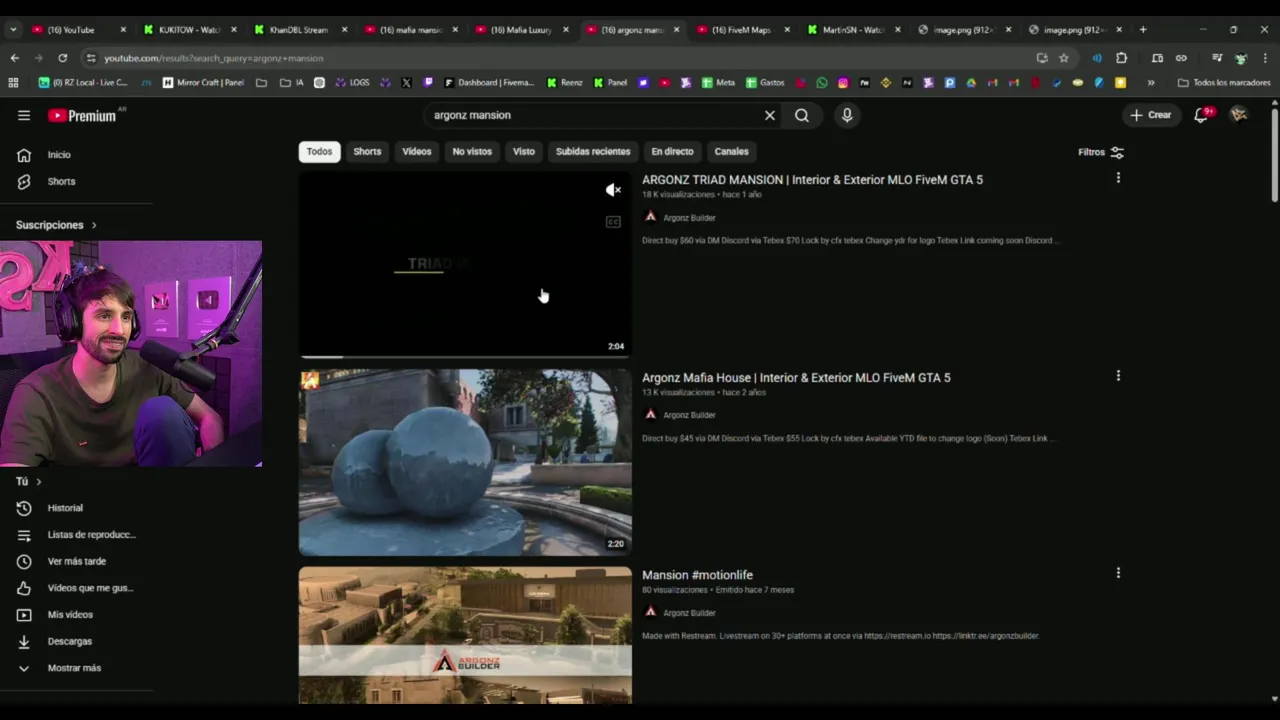Image resolution: width=1280 pixels, height=720 pixels.
Task: Open the account avatar menu
Action: [x=1239, y=115]
